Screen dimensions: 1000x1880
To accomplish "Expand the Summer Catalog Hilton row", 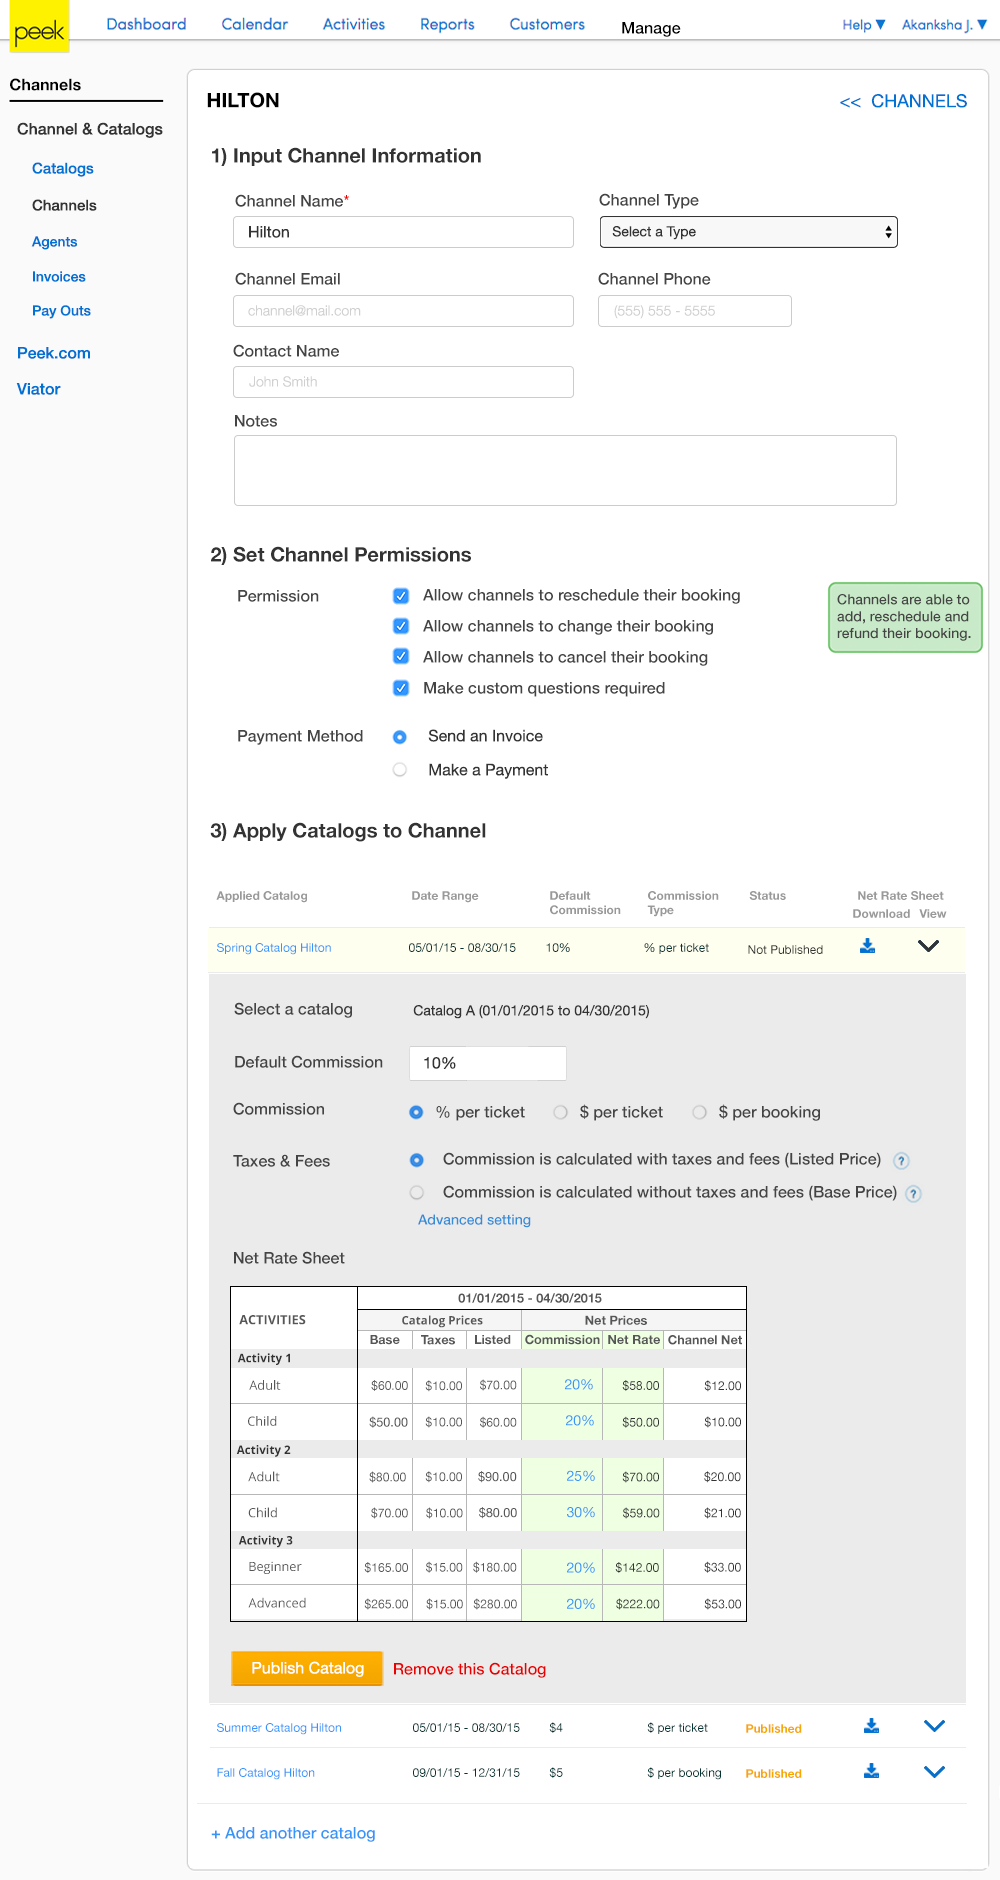I will coord(934,1726).
